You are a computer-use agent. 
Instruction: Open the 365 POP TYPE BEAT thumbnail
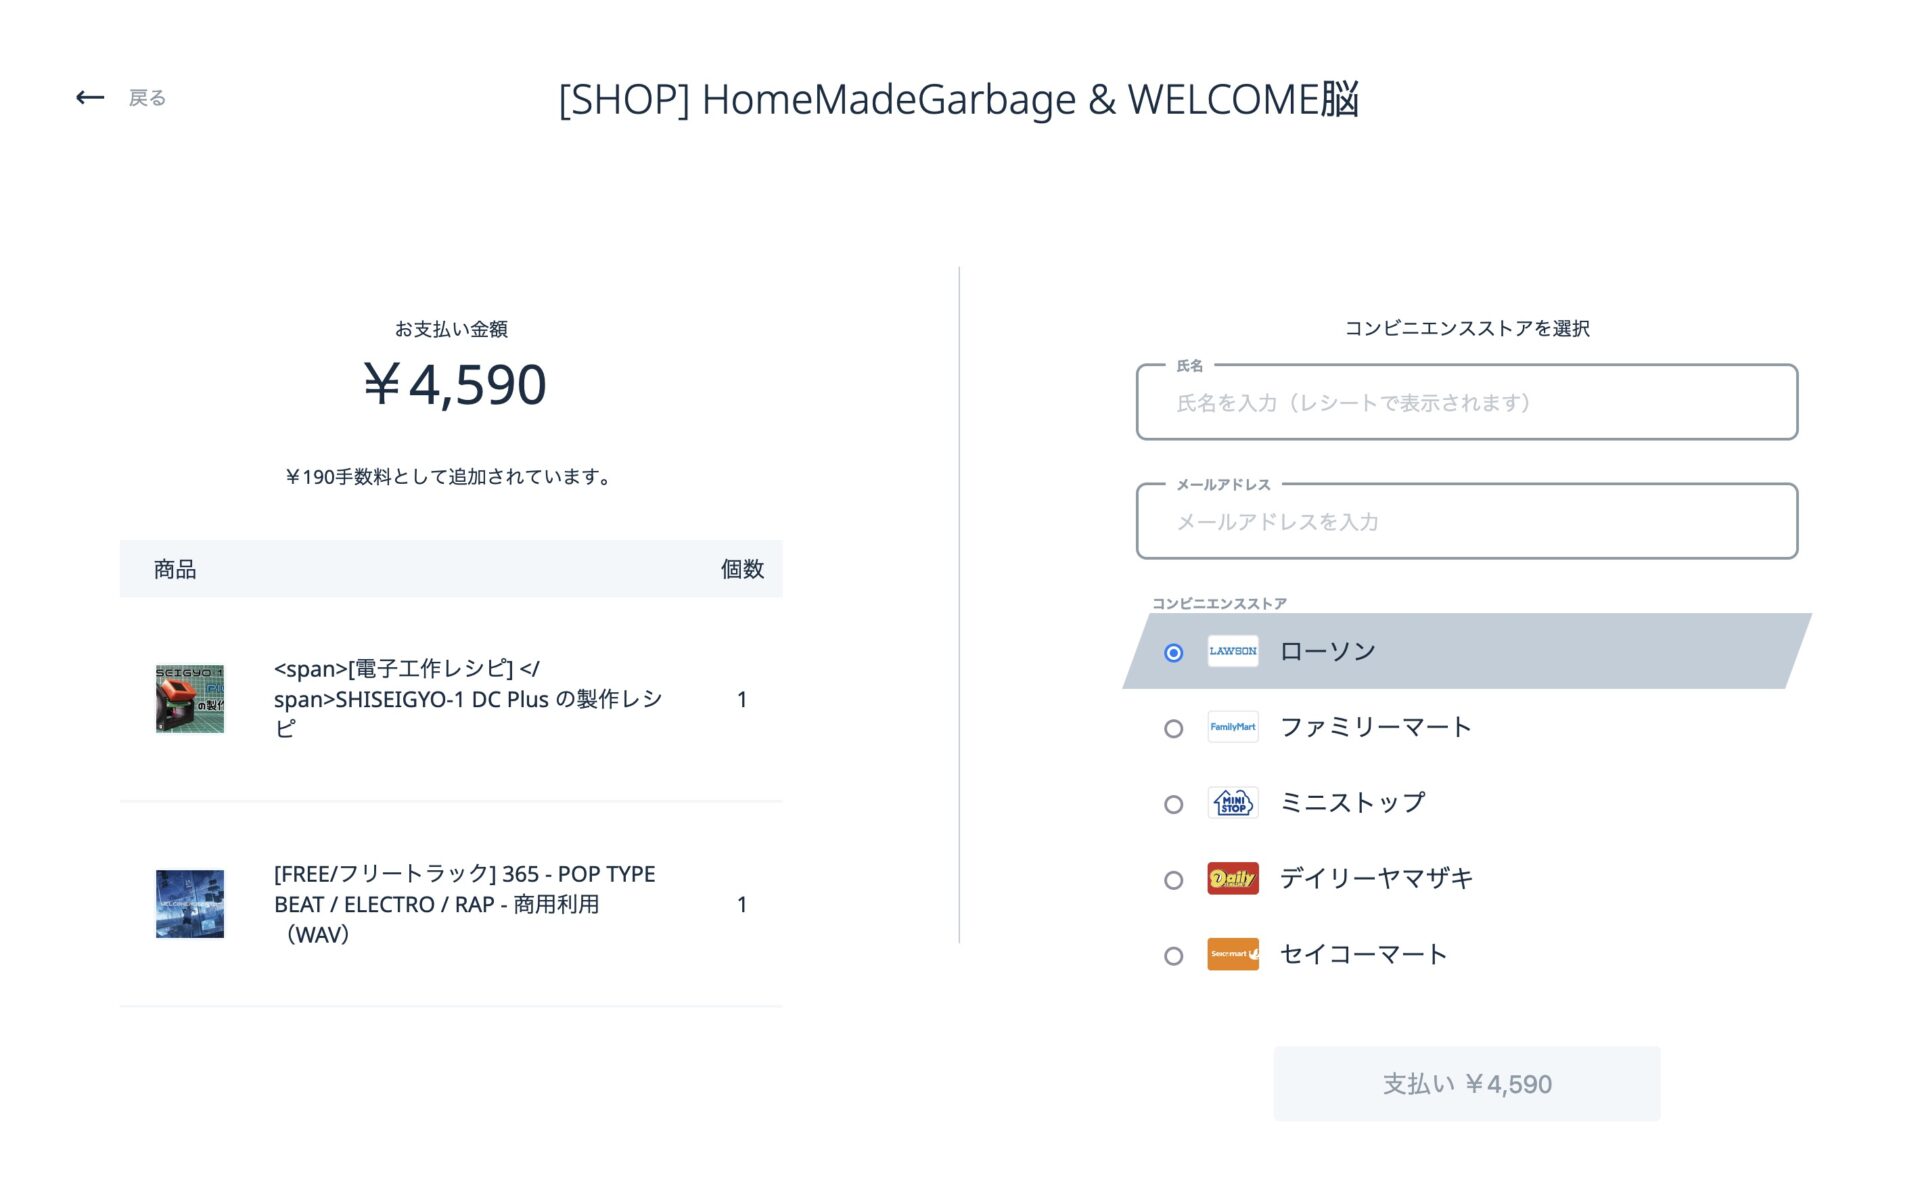click(191, 903)
